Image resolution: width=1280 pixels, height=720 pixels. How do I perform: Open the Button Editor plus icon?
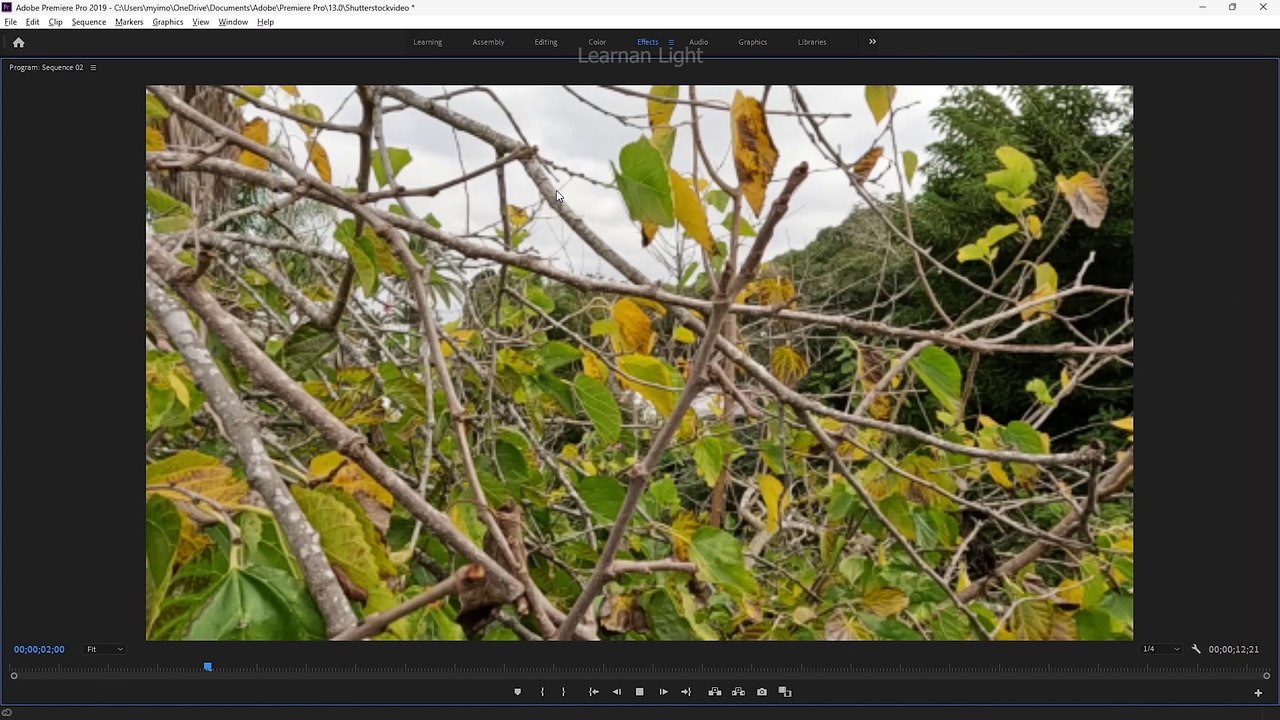(x=1258, y=693)
